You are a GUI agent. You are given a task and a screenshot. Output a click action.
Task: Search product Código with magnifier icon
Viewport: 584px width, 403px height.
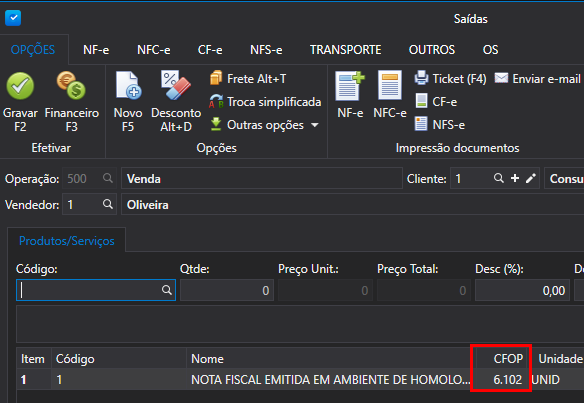pos(167,290)
